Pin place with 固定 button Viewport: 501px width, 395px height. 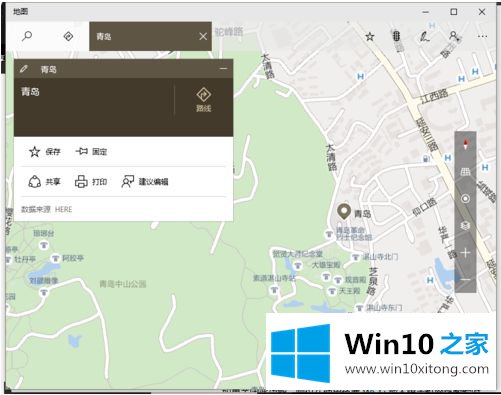pyautogui.click(x=91, y=152)
